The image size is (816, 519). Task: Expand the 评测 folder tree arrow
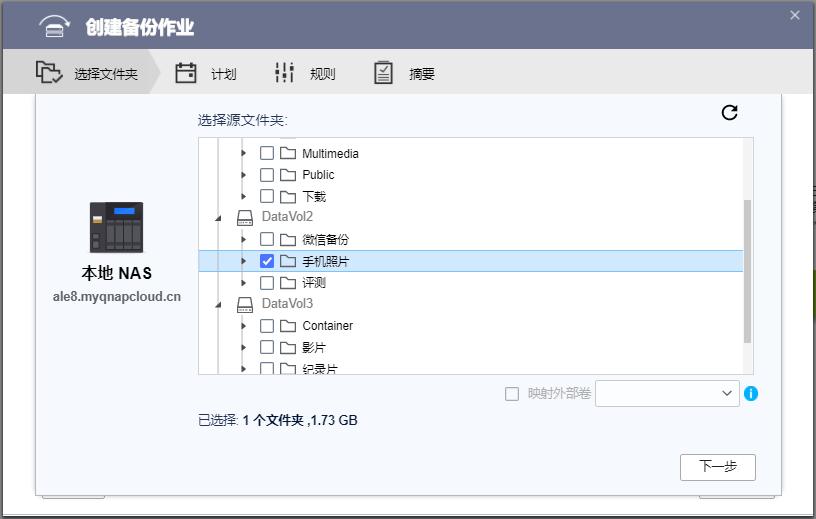(243, 283)
